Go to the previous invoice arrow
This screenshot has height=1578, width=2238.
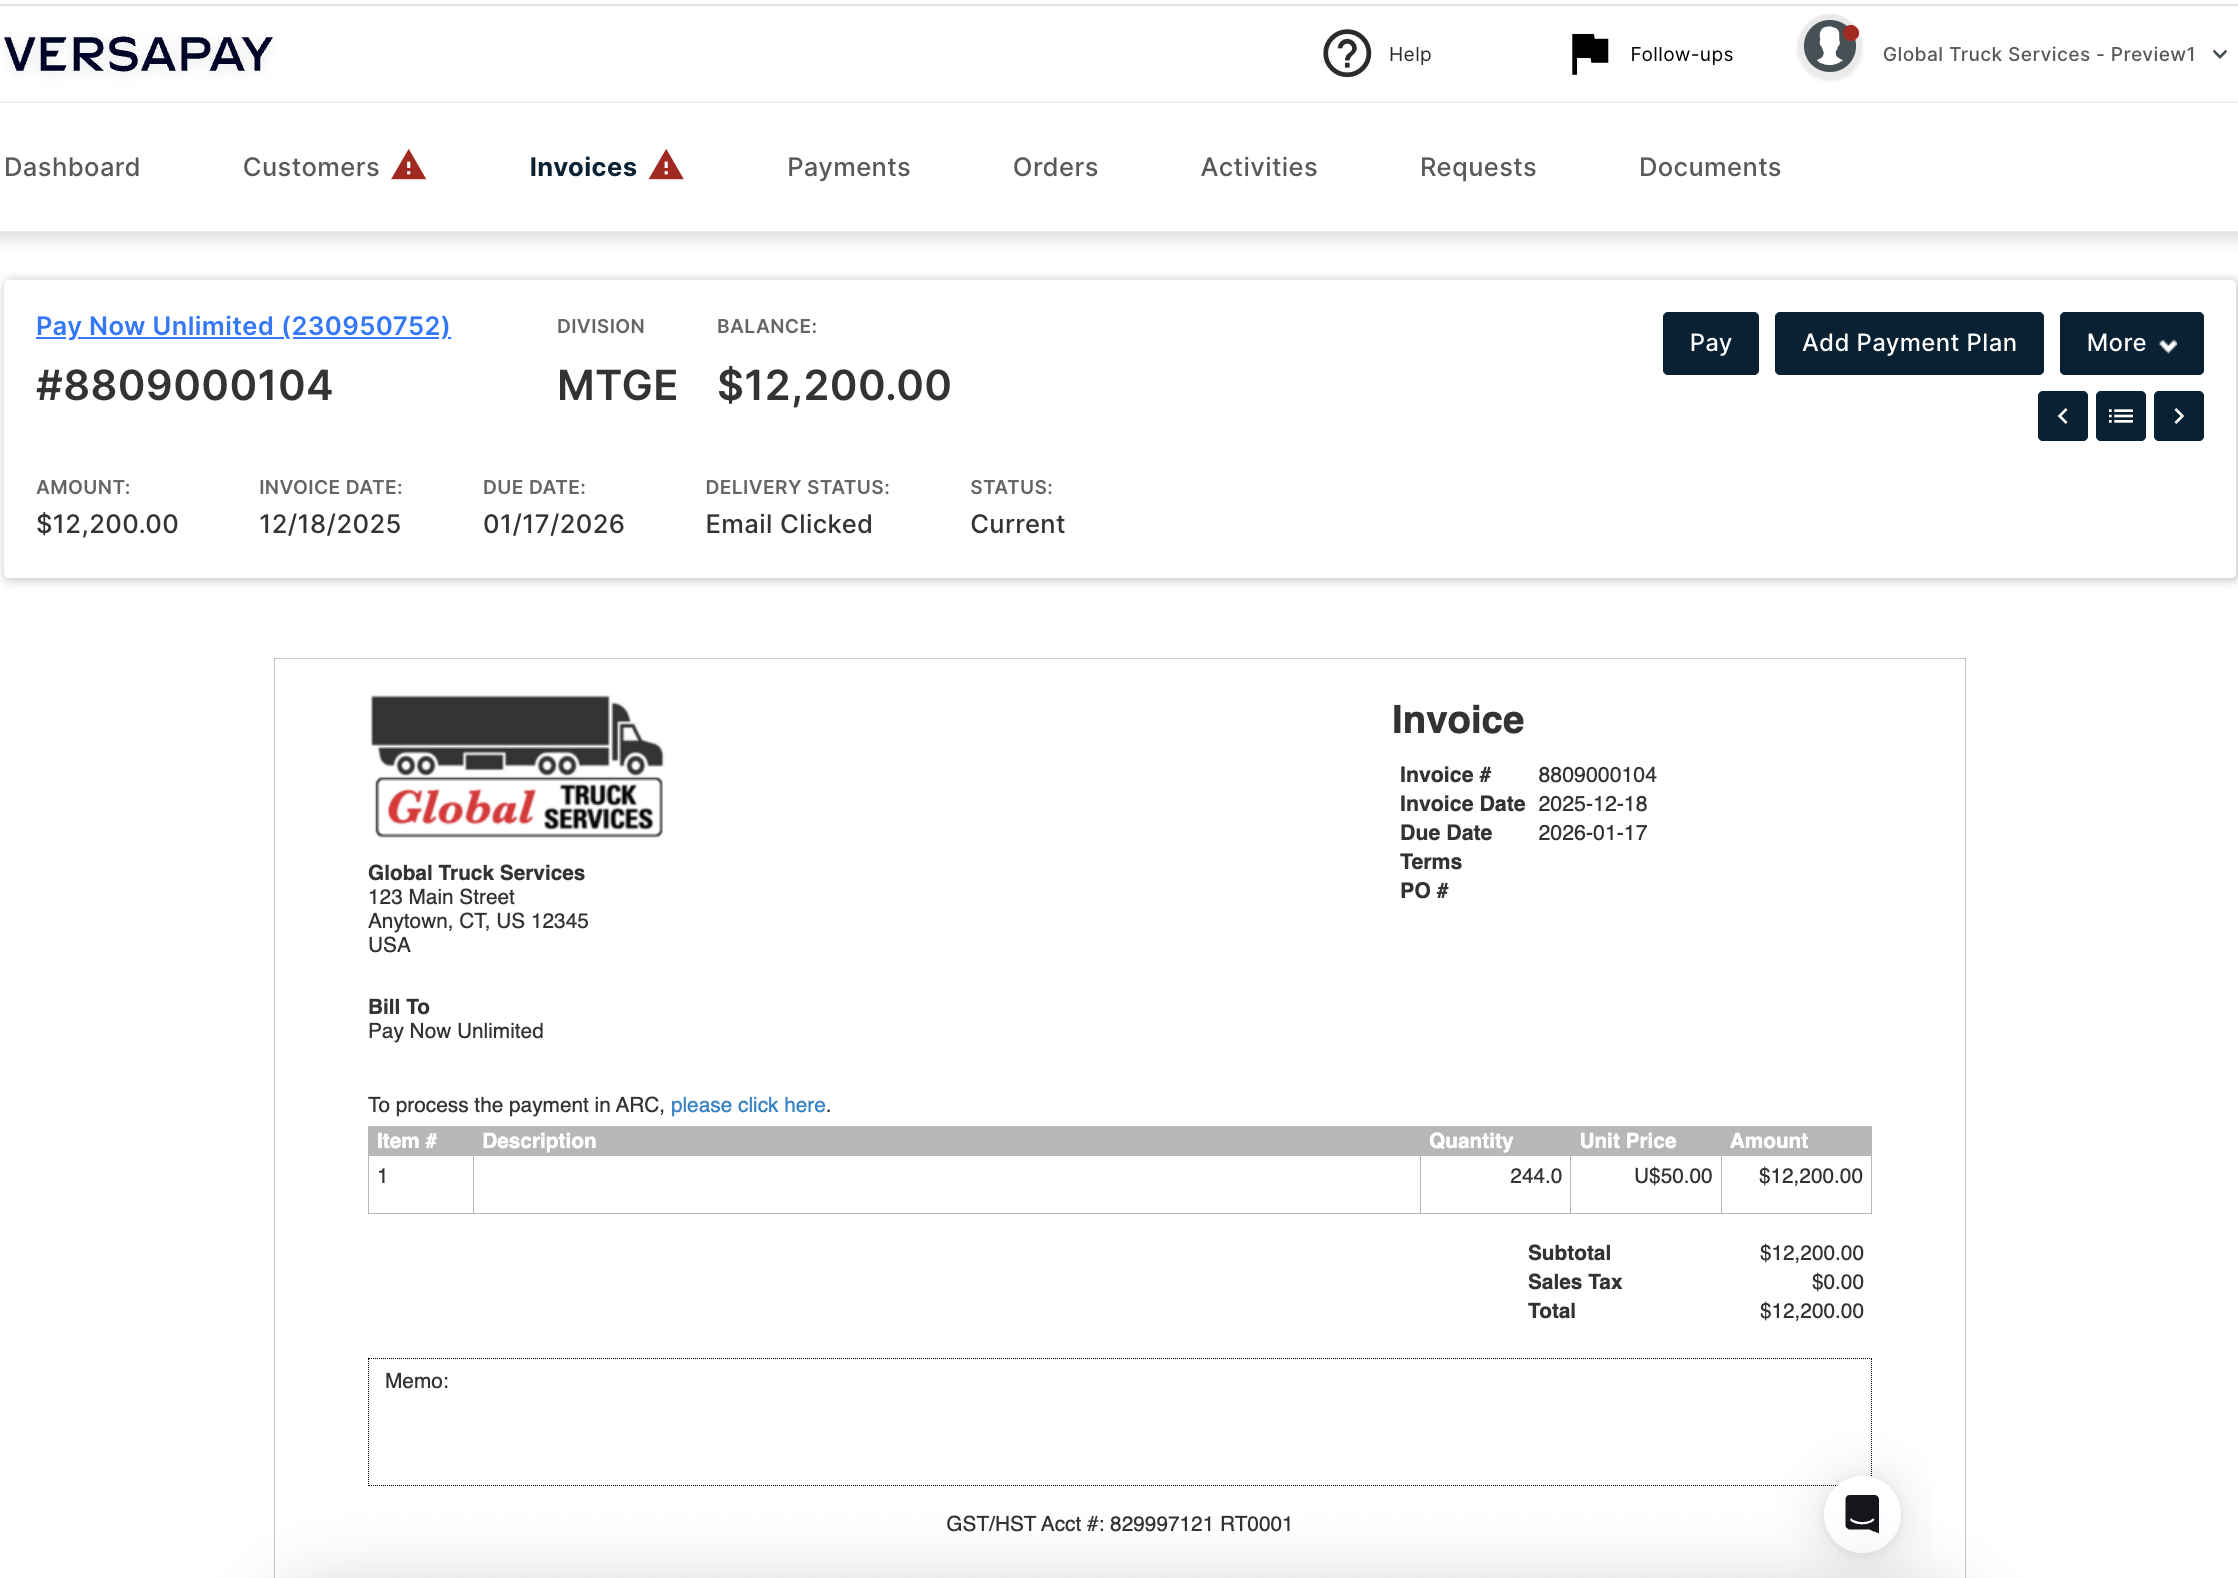(2062, 416)
